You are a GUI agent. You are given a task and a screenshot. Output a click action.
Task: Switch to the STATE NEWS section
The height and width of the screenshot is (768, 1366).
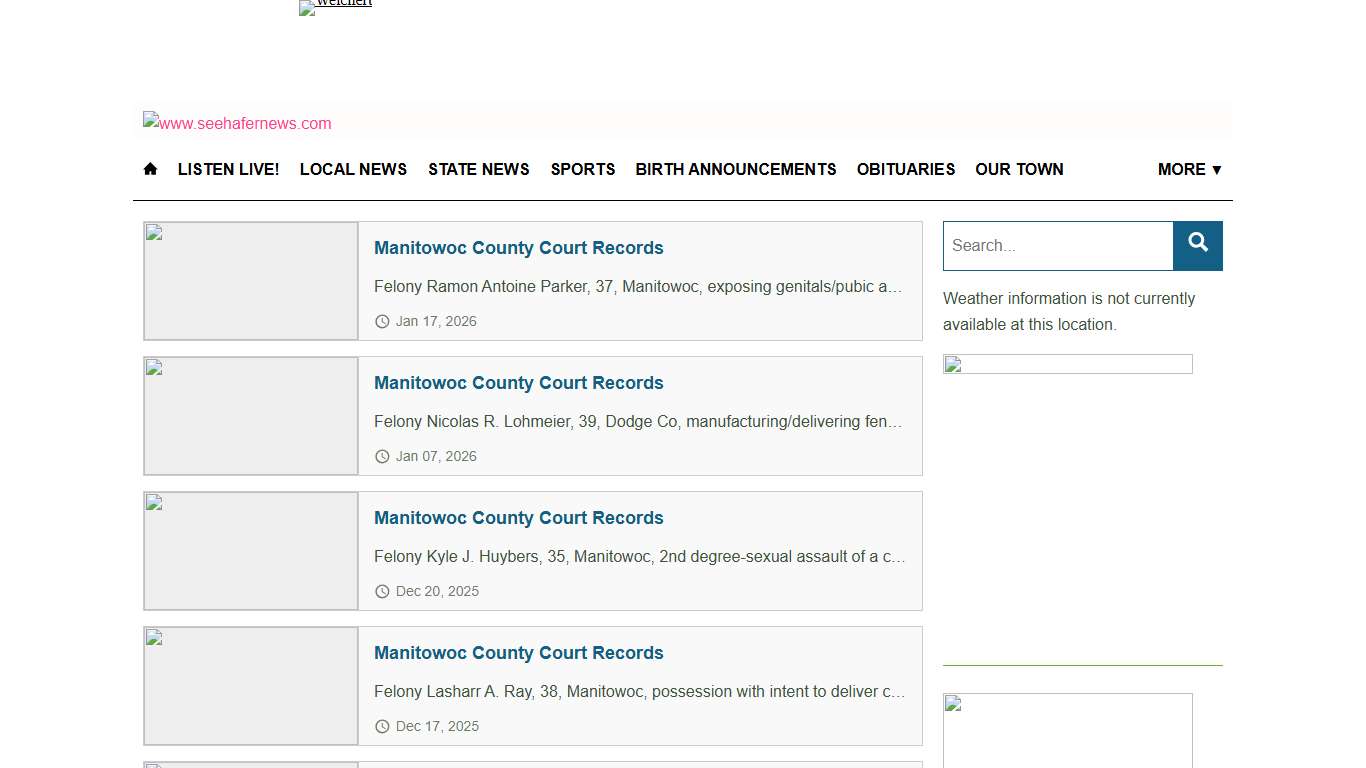click(479, 169)
